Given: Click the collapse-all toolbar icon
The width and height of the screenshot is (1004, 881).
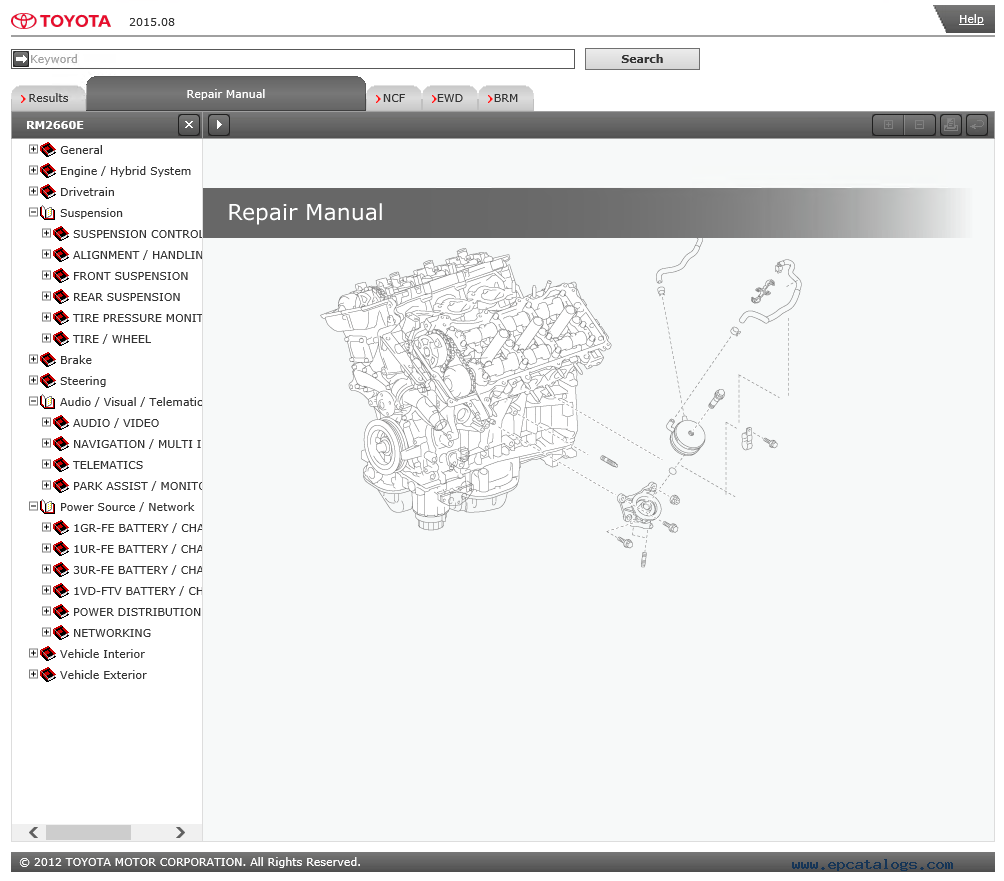Looking at the screenshot, I should tap(919, 125).
